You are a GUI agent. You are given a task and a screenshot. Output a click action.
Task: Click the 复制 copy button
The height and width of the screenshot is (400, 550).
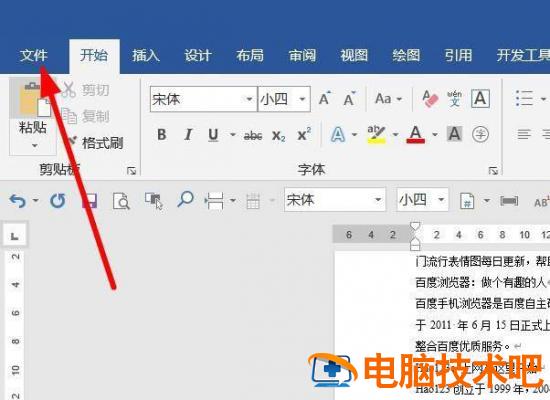coord(85,116)
